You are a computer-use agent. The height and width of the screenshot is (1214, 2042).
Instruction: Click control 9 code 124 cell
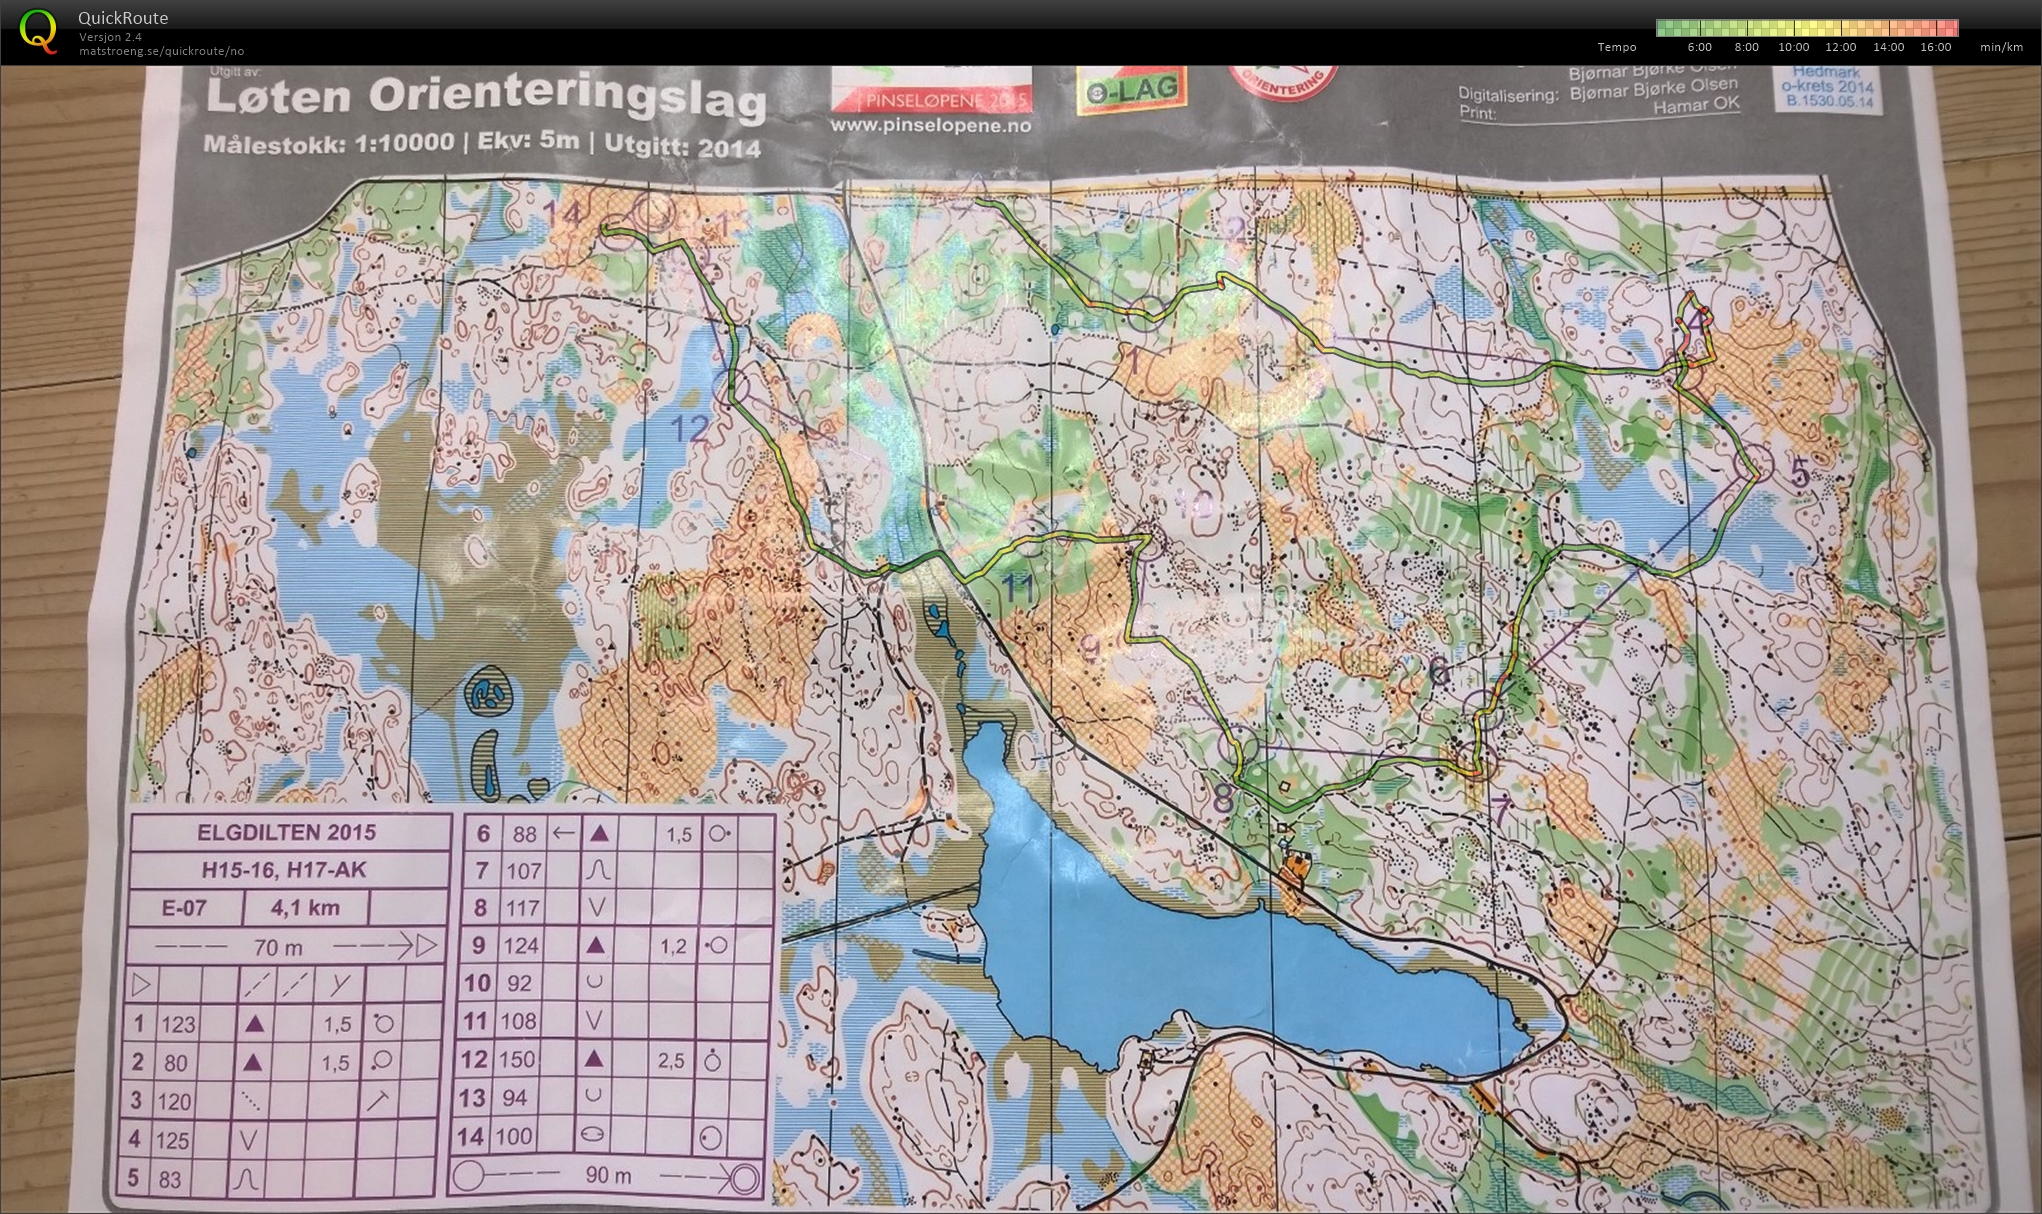click(522, 945)
